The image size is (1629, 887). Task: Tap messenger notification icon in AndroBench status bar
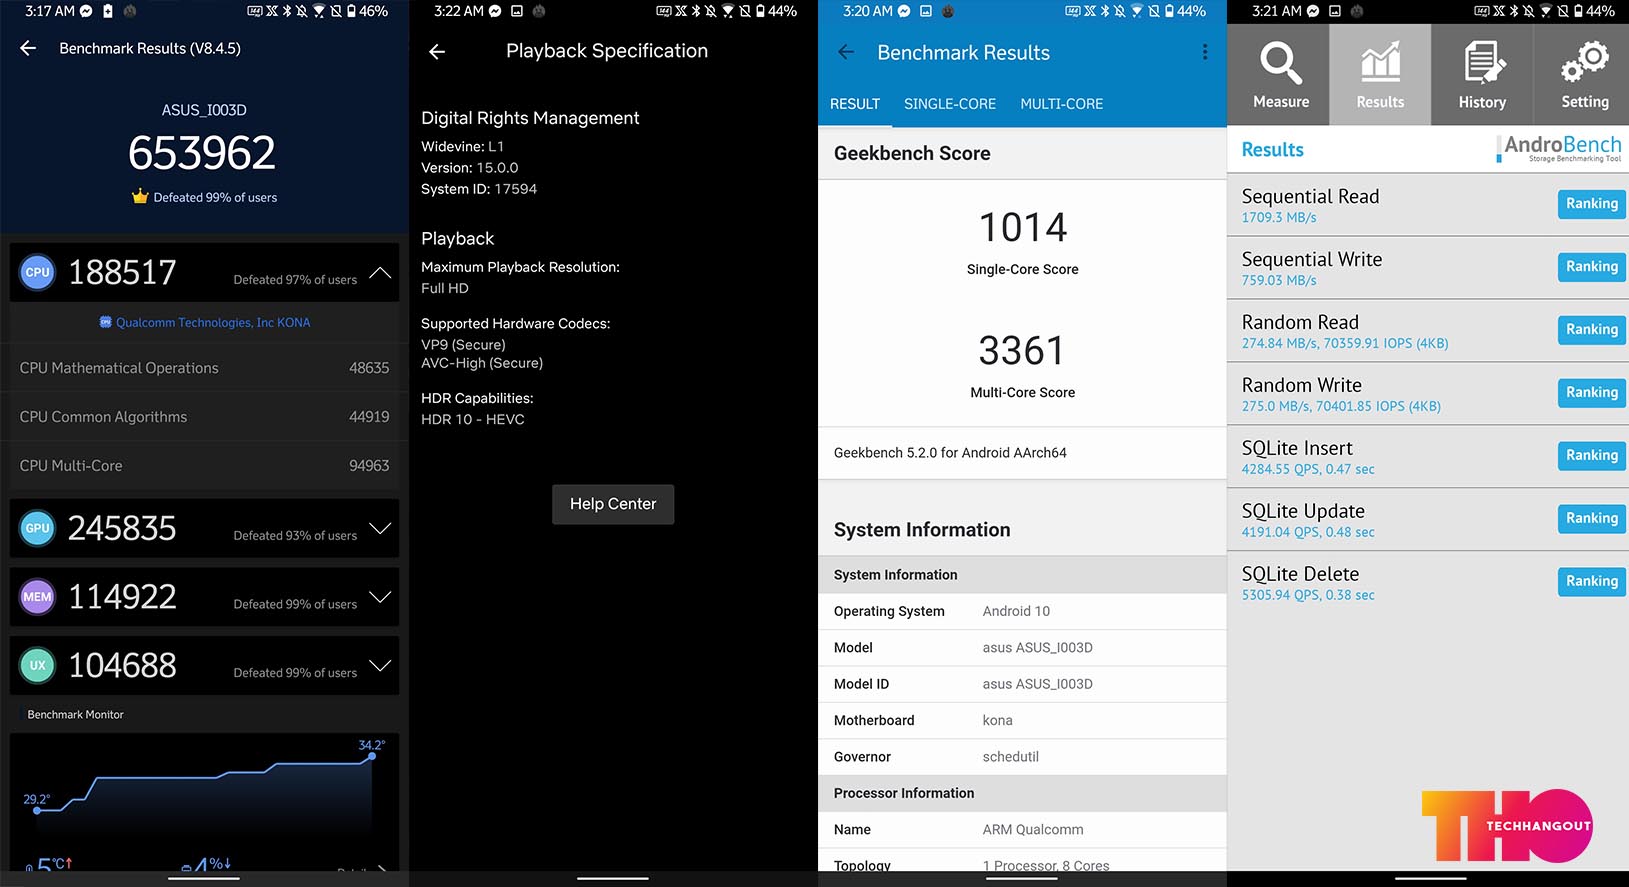pyautogui.click(x=1313, y=11)
